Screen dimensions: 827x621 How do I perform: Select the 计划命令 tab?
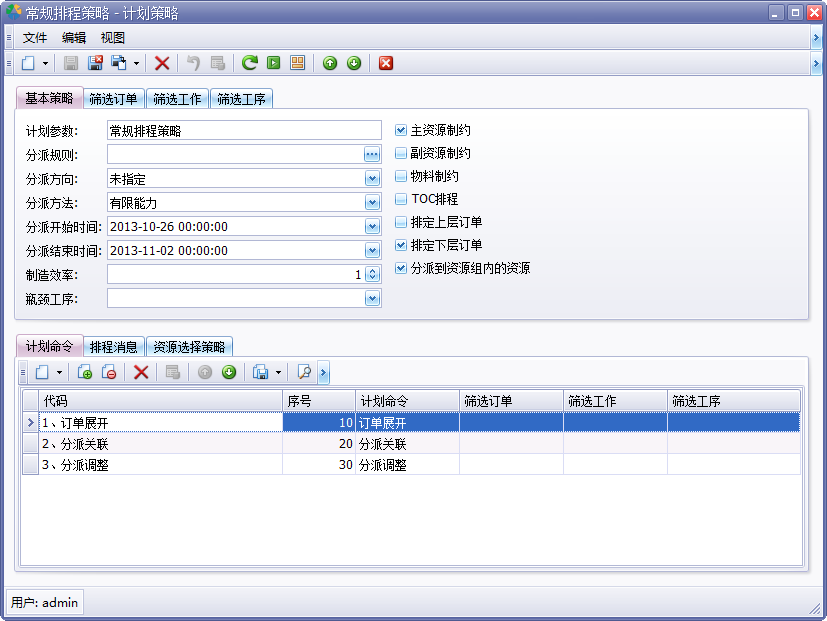tap(50, 346)
